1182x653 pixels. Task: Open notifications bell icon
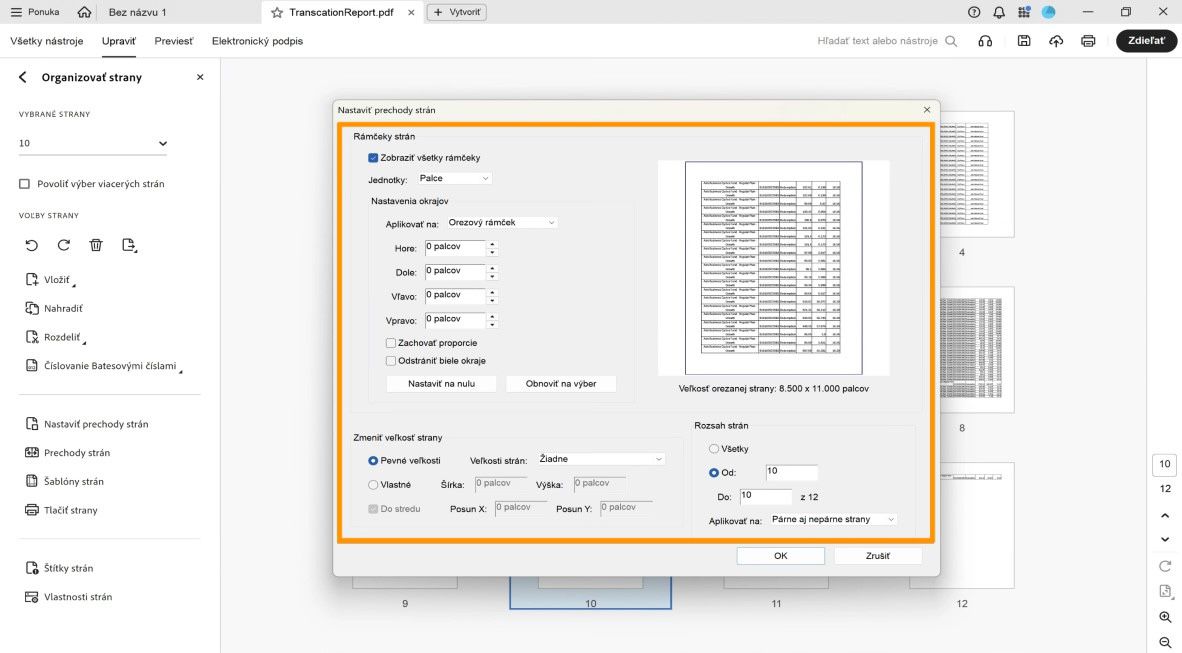[999, 12]
